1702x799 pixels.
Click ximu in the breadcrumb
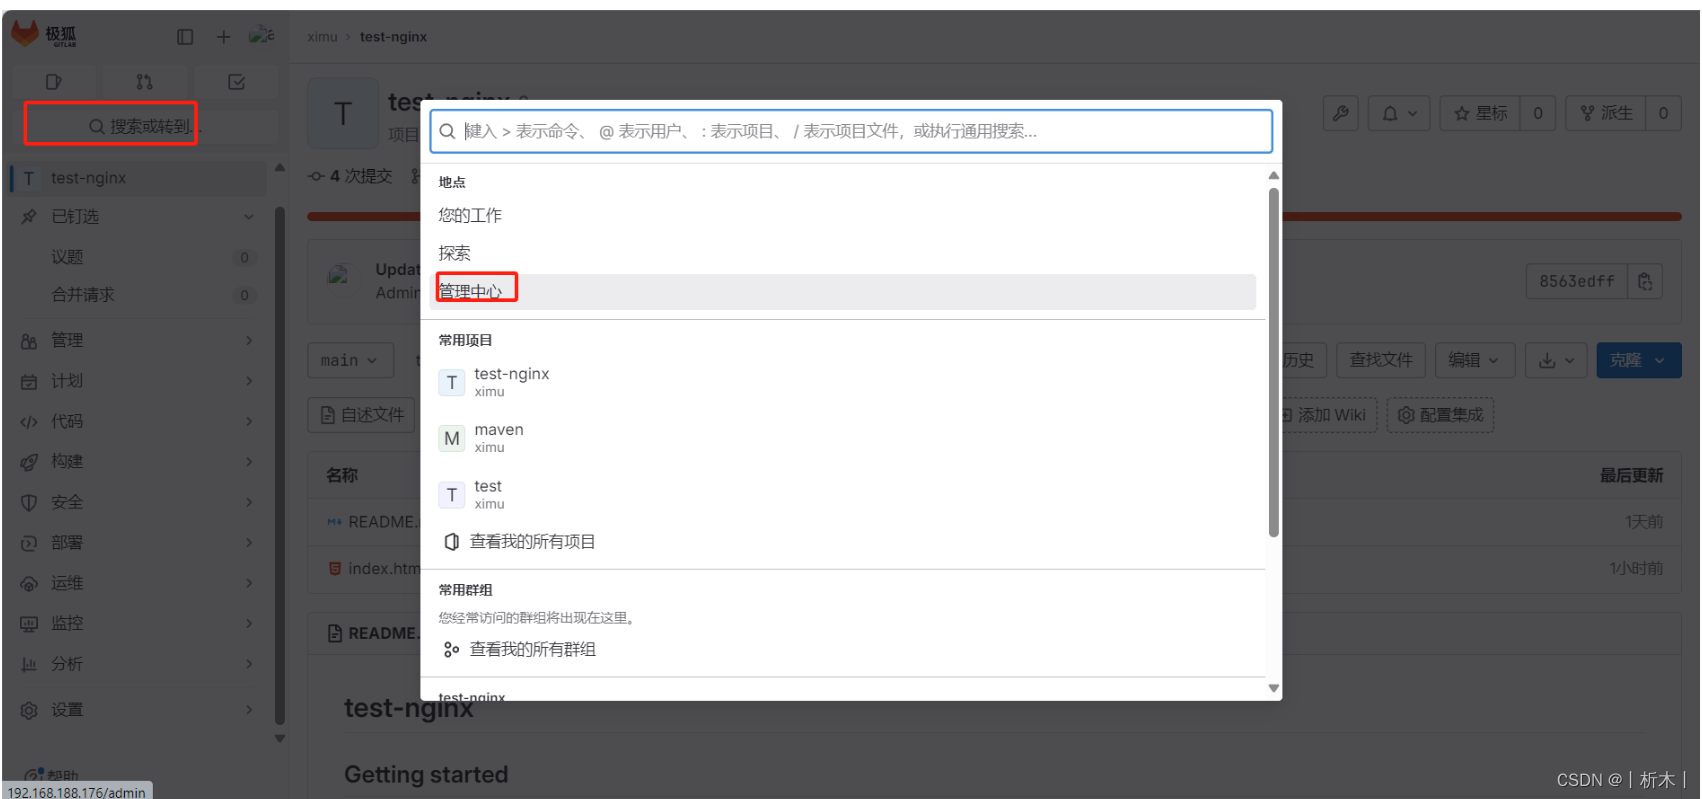tap(322, 37)
